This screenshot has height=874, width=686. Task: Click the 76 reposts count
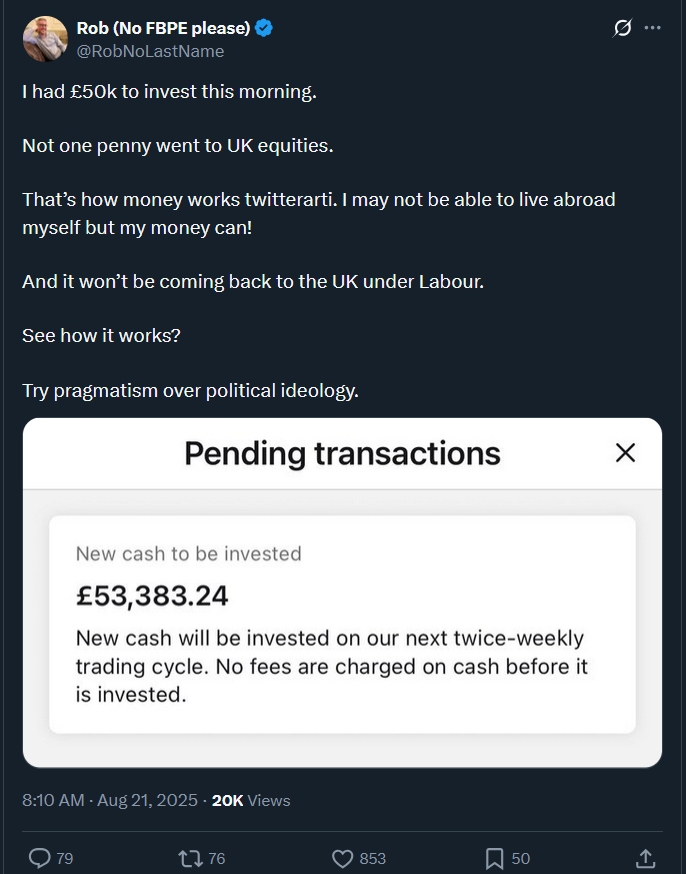pyautogui.click(x=216, y=858)
